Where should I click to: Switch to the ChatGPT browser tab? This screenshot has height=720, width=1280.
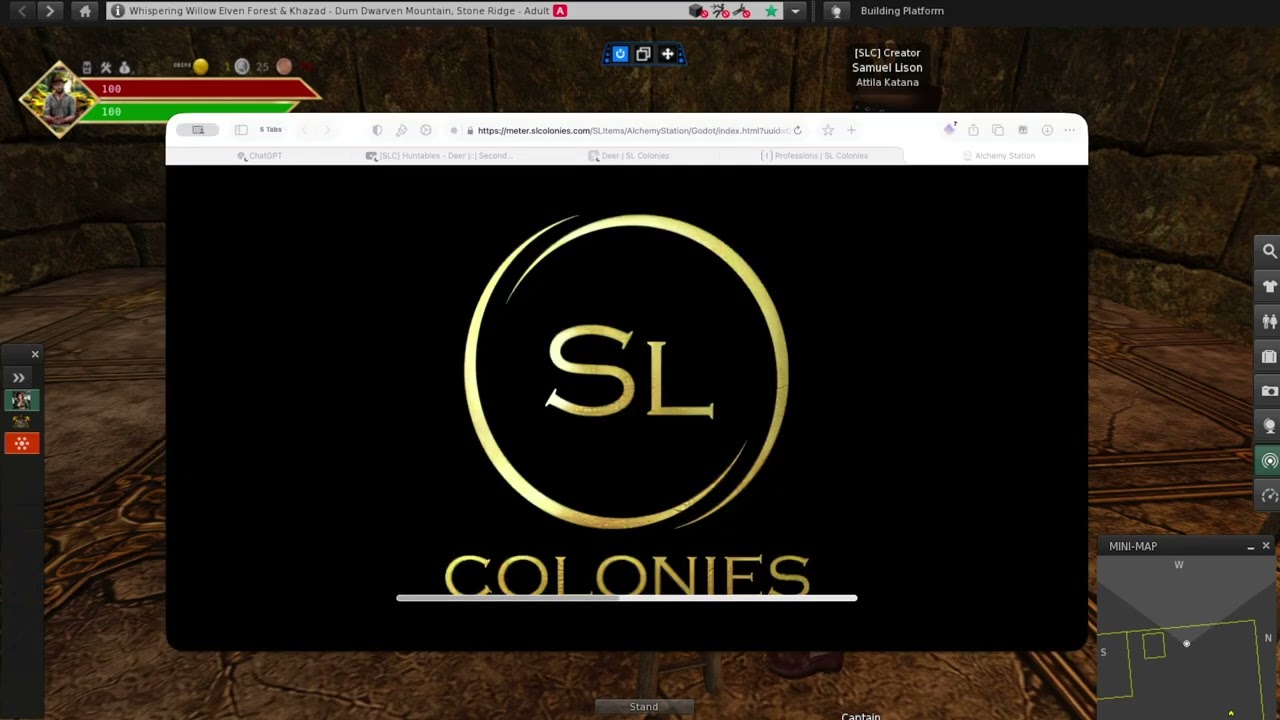(x=260, y=156)
